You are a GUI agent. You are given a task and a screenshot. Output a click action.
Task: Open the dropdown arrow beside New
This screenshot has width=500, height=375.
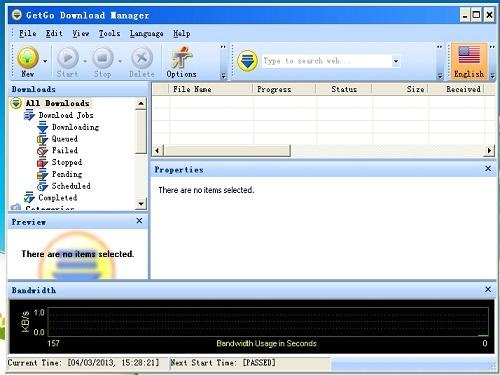tap(45, 61)
